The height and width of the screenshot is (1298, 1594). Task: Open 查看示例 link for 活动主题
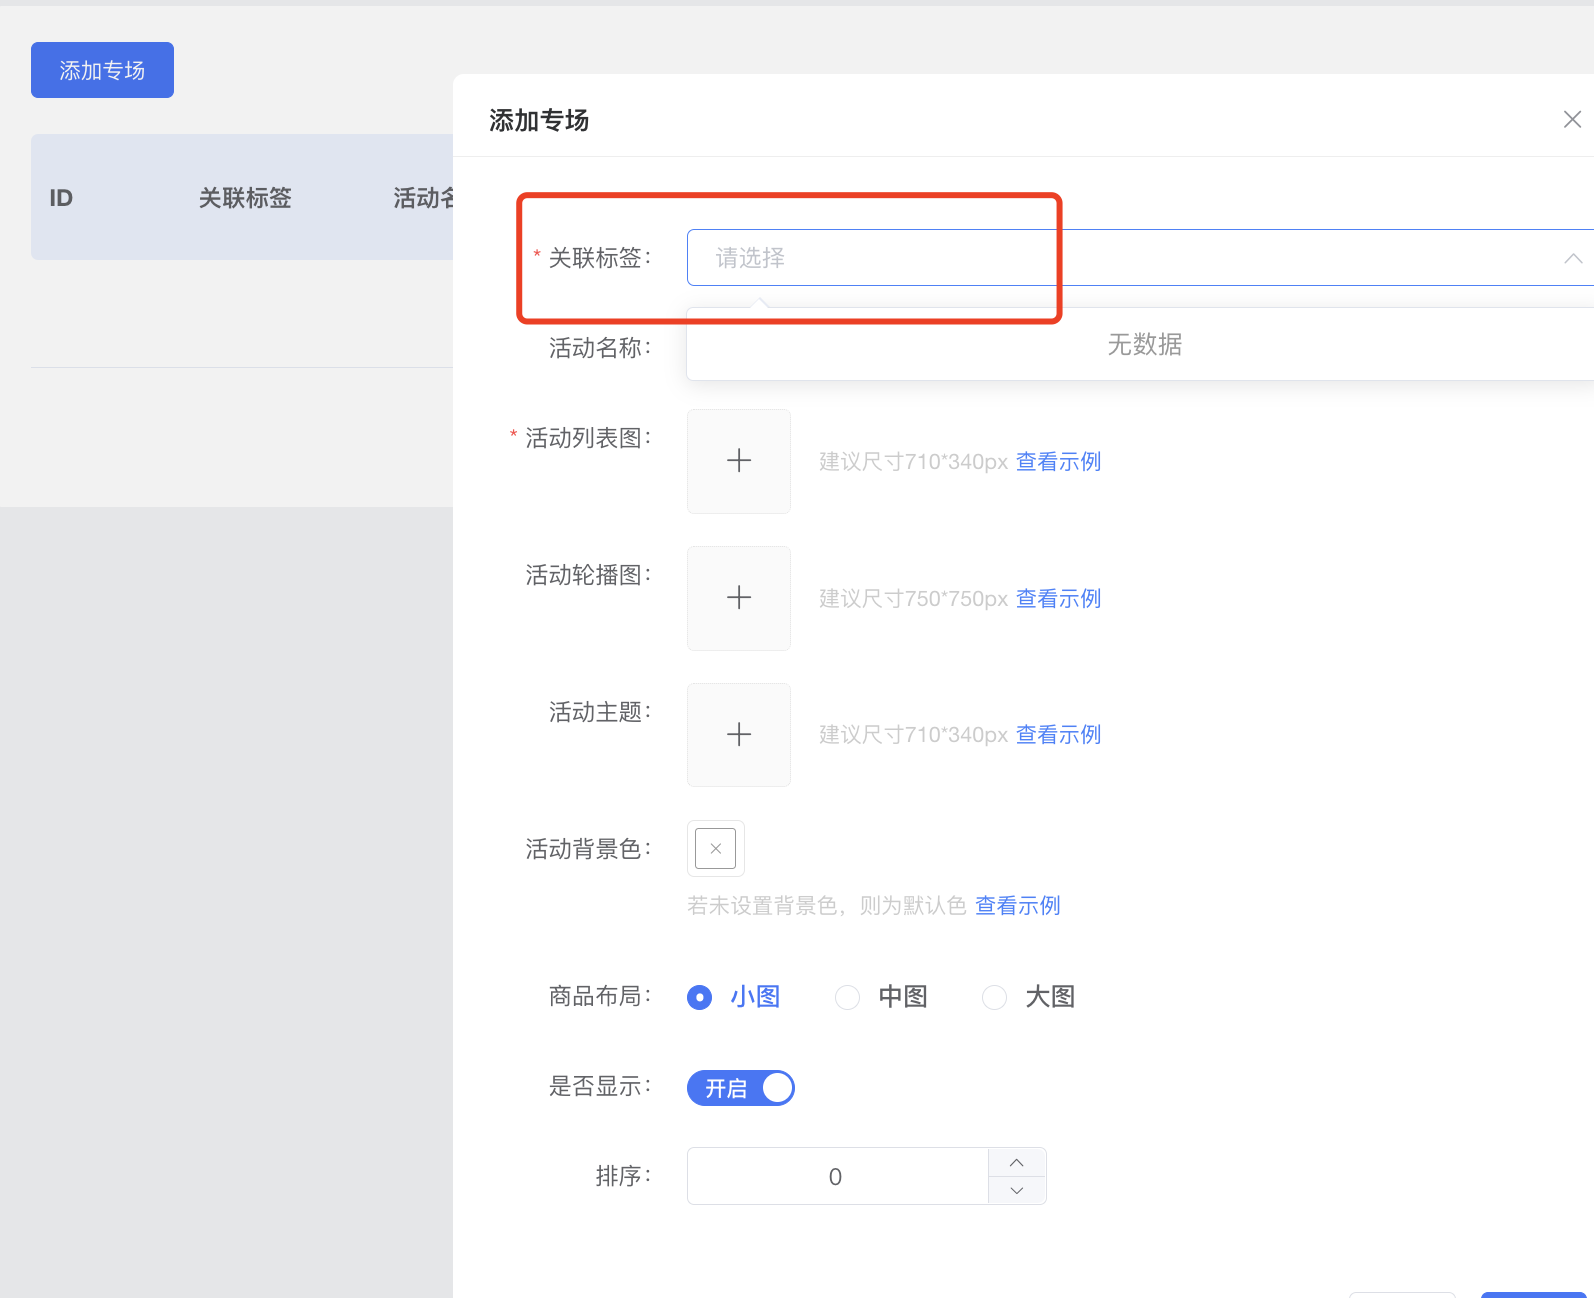pyautogui.click(x=1058, y=734)
